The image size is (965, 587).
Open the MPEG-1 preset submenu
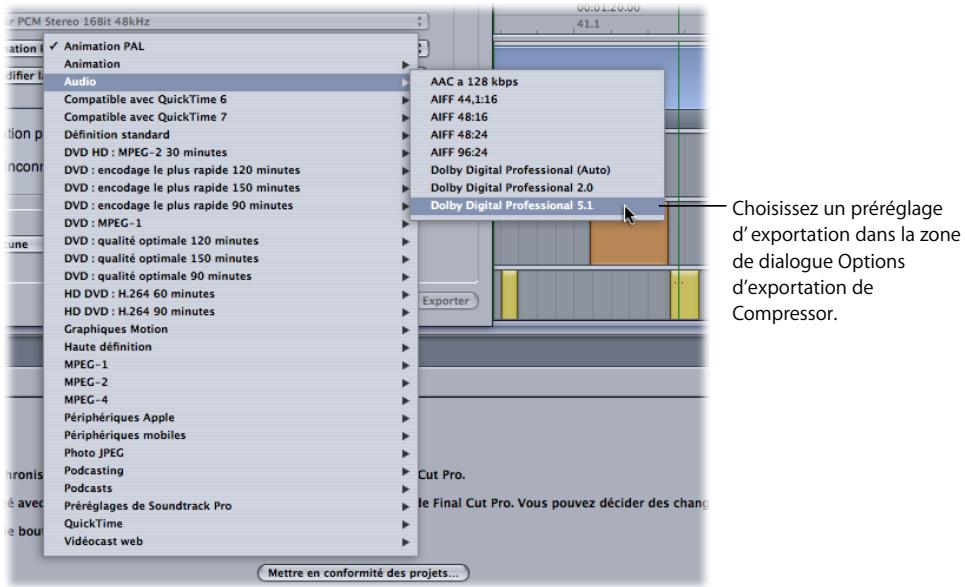point(231,365)
